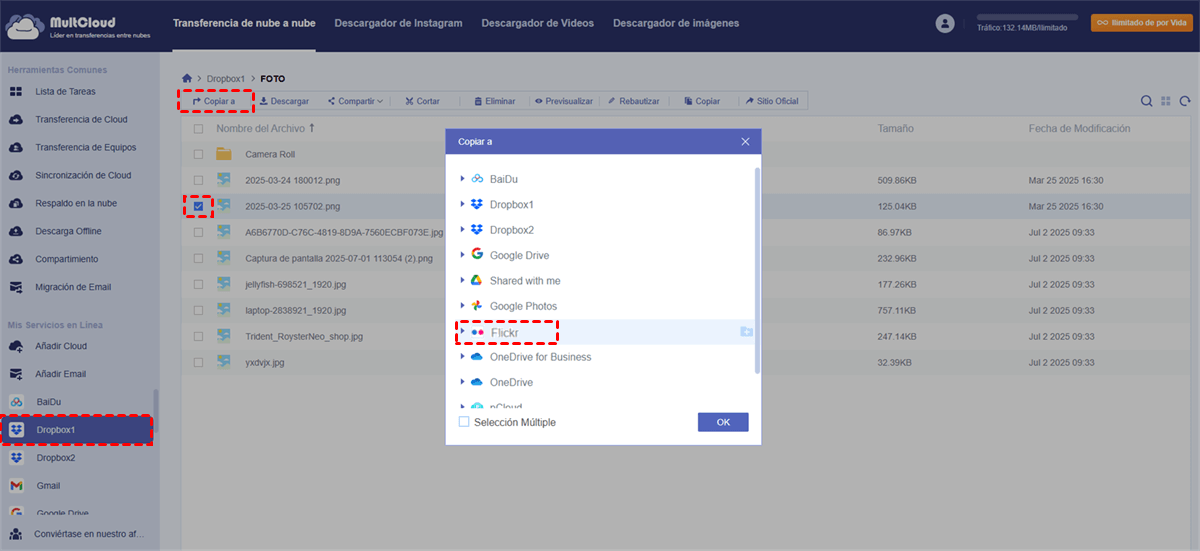Click the ilimitado de por Vida button
The image size is (1200, 551).
[x=1142, y=22]
